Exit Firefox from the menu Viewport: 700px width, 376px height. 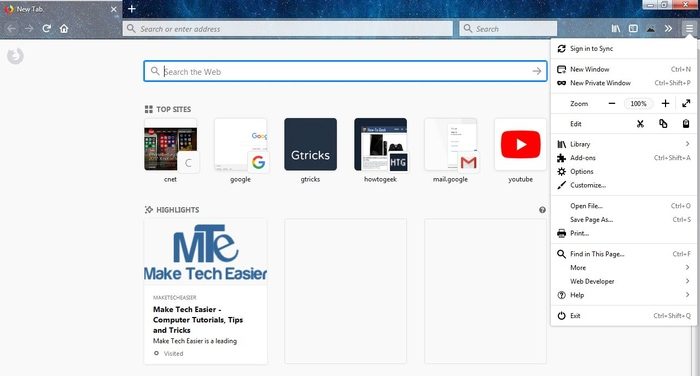point(624,316)
